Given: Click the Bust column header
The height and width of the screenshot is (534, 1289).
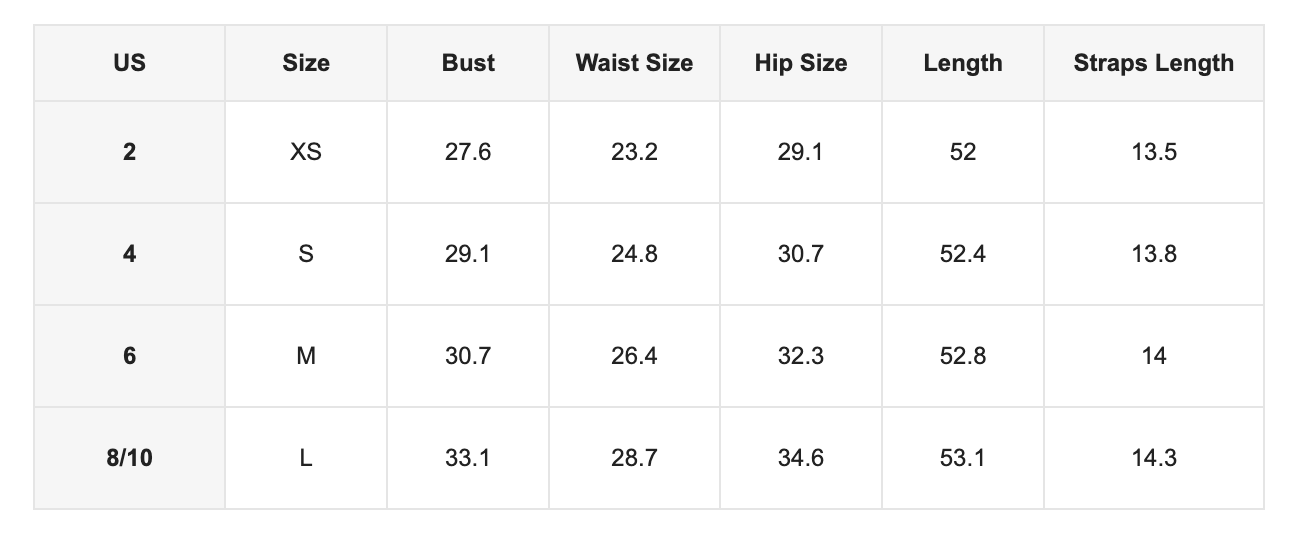Looking at the screenshot, I should pyautogui.click(x=468, y=63).
